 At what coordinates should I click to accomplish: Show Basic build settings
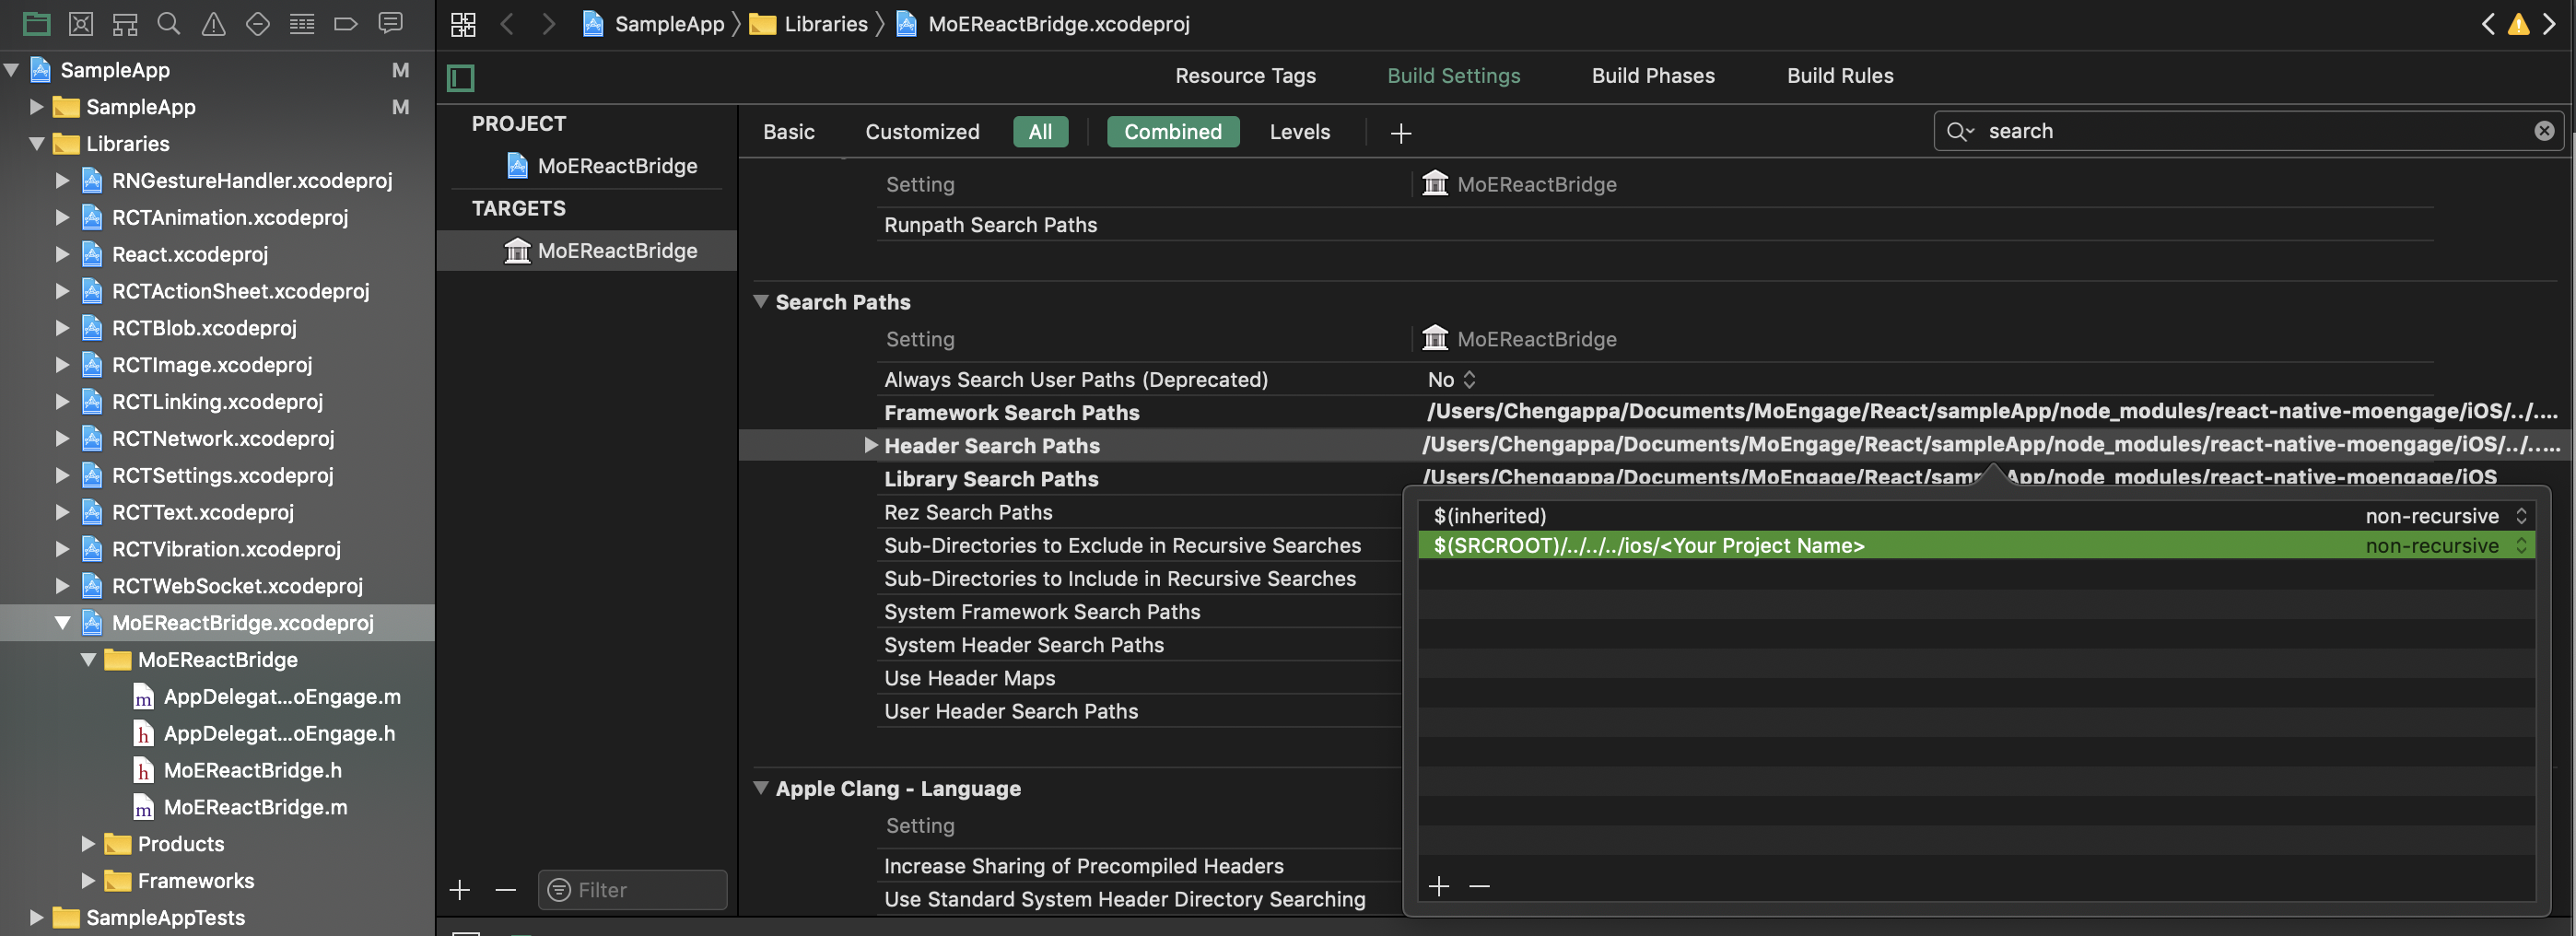coord(788,132)
